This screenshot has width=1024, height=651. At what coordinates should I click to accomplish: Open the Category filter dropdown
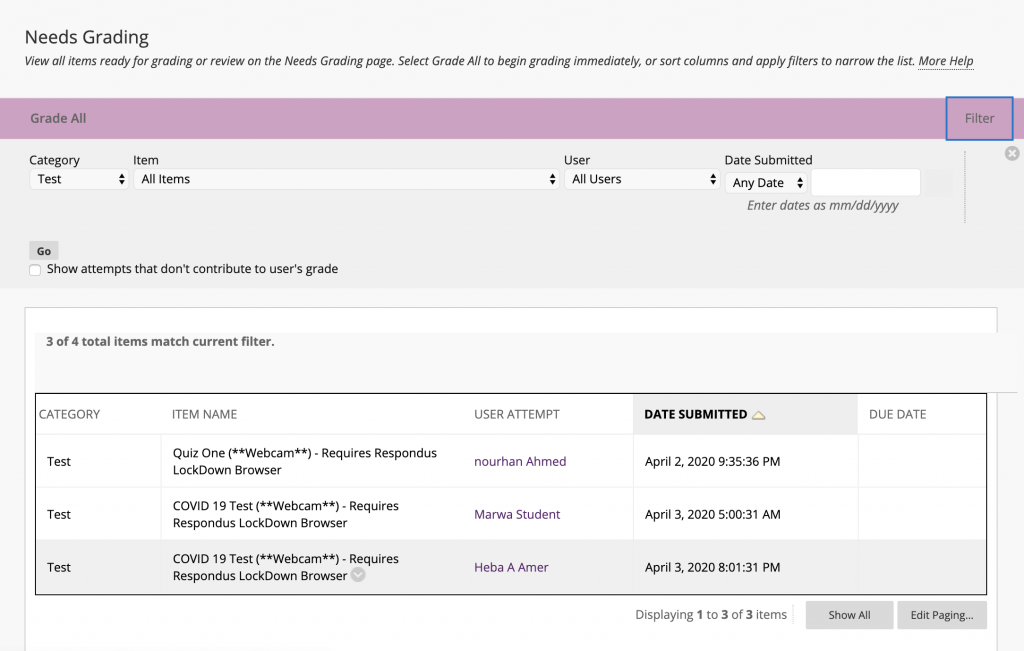pyautogui.click(x=78, y=179)
